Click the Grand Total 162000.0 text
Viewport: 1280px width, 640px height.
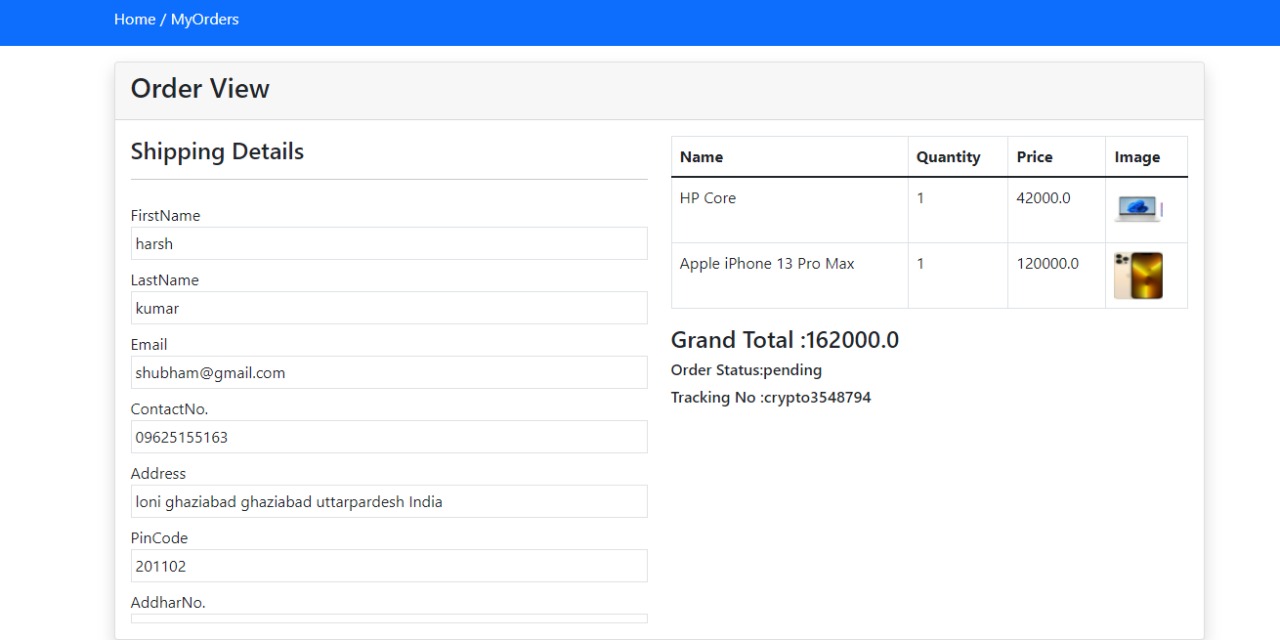tap(785, 340)
